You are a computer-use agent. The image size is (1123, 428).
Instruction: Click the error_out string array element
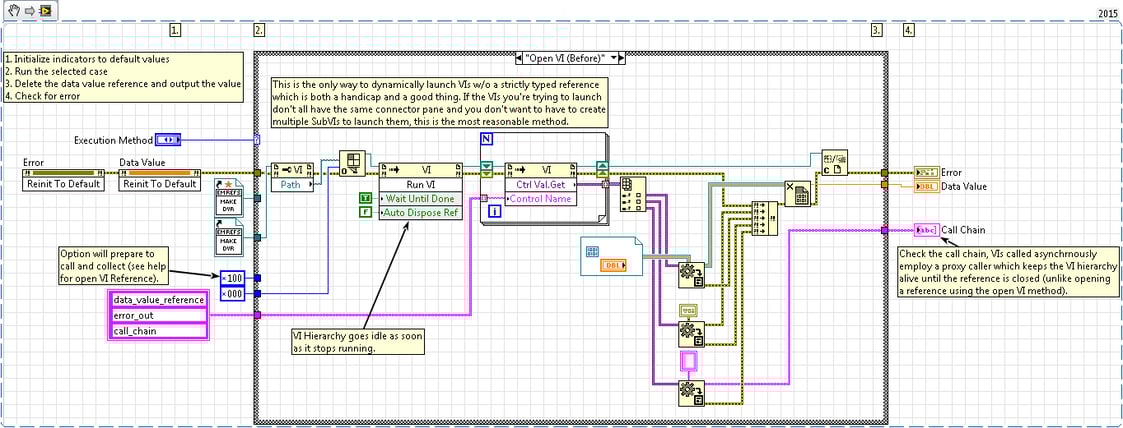point(158,314)
